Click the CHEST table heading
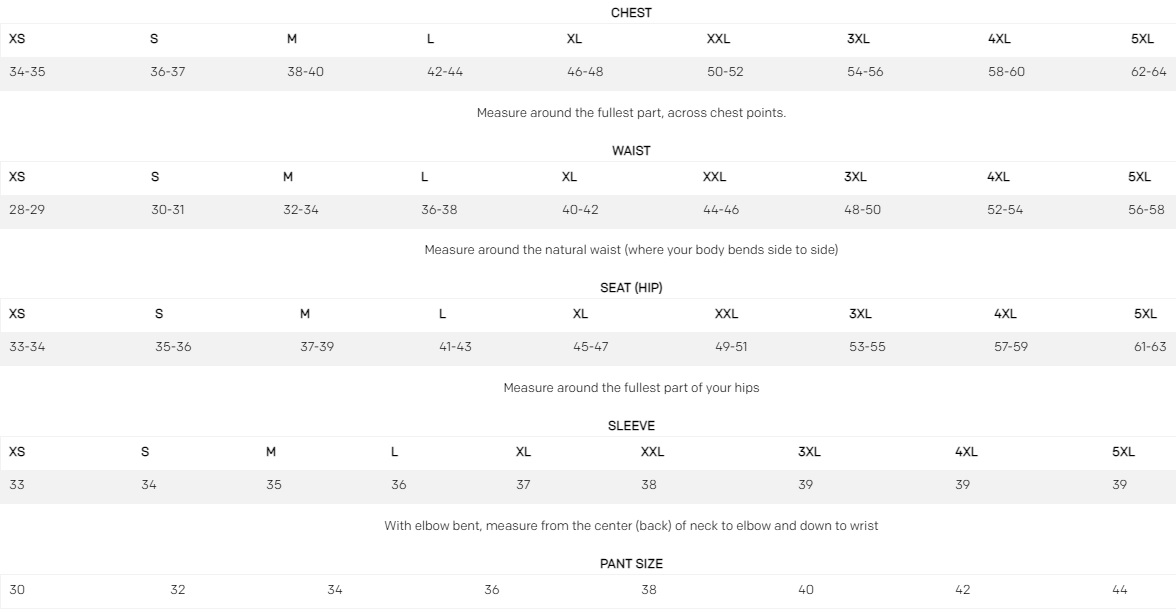 (631, 13)
